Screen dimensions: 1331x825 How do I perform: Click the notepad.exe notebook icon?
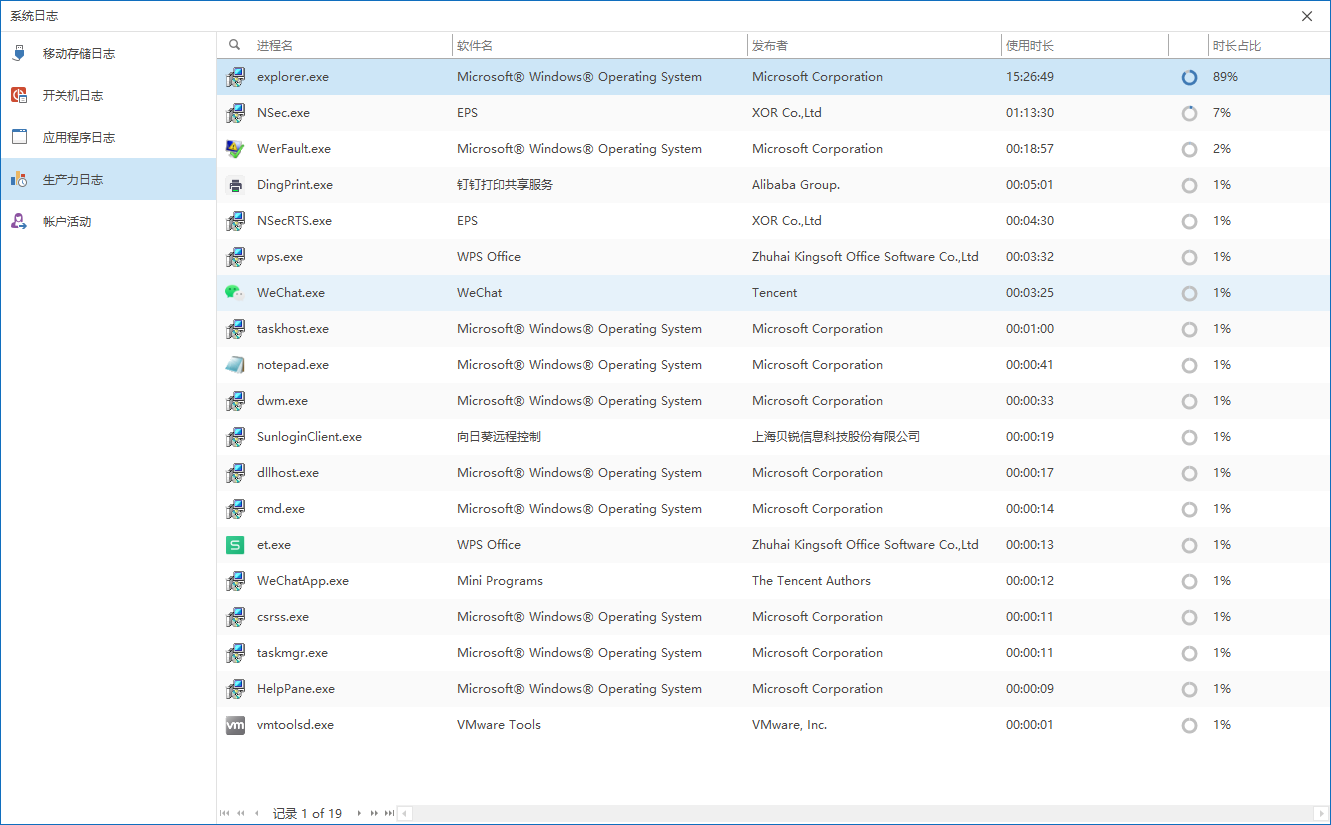point(235,365)
